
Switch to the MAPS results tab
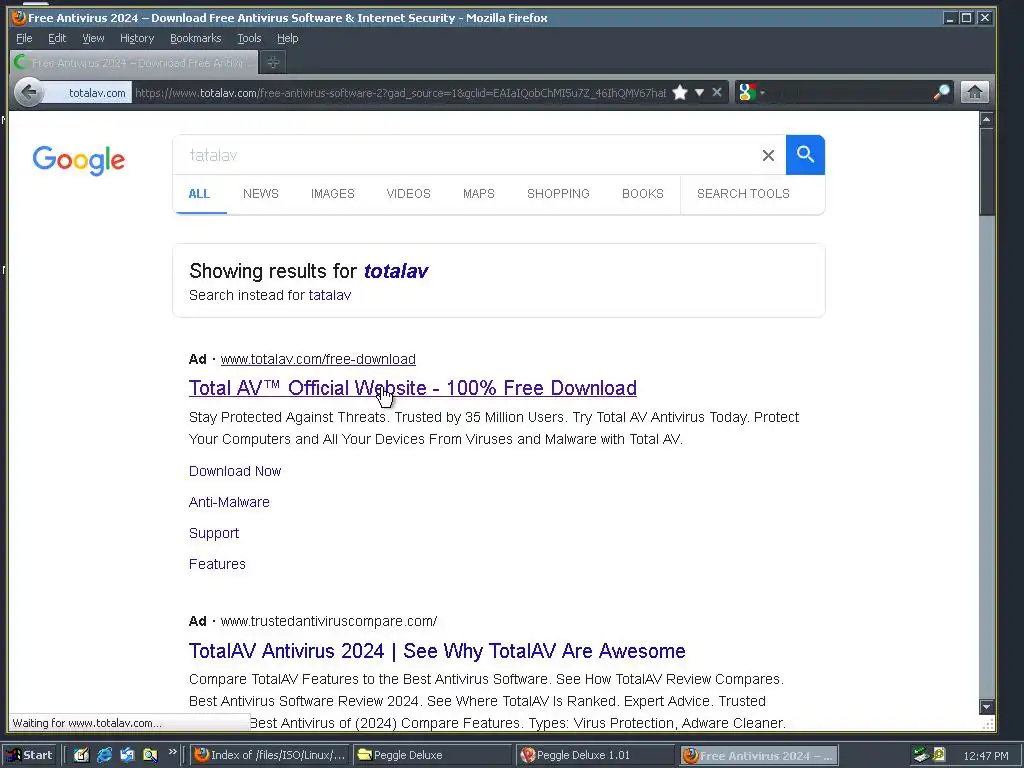[x=479, y=194]
